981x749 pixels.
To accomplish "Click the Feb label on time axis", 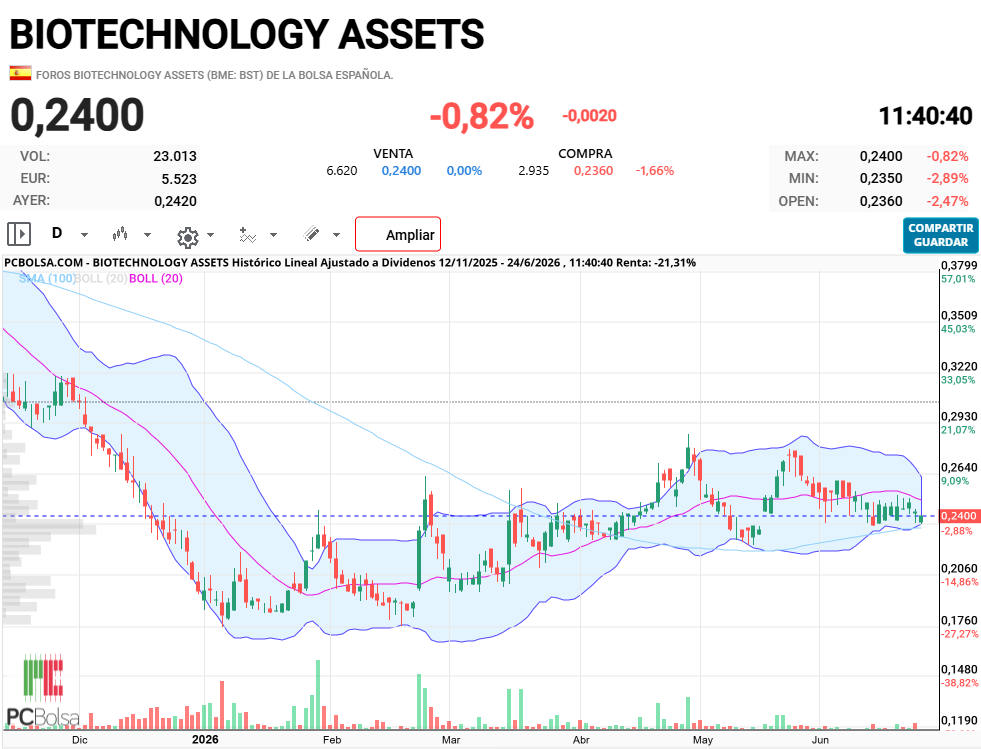I will [x=332, y=740].
